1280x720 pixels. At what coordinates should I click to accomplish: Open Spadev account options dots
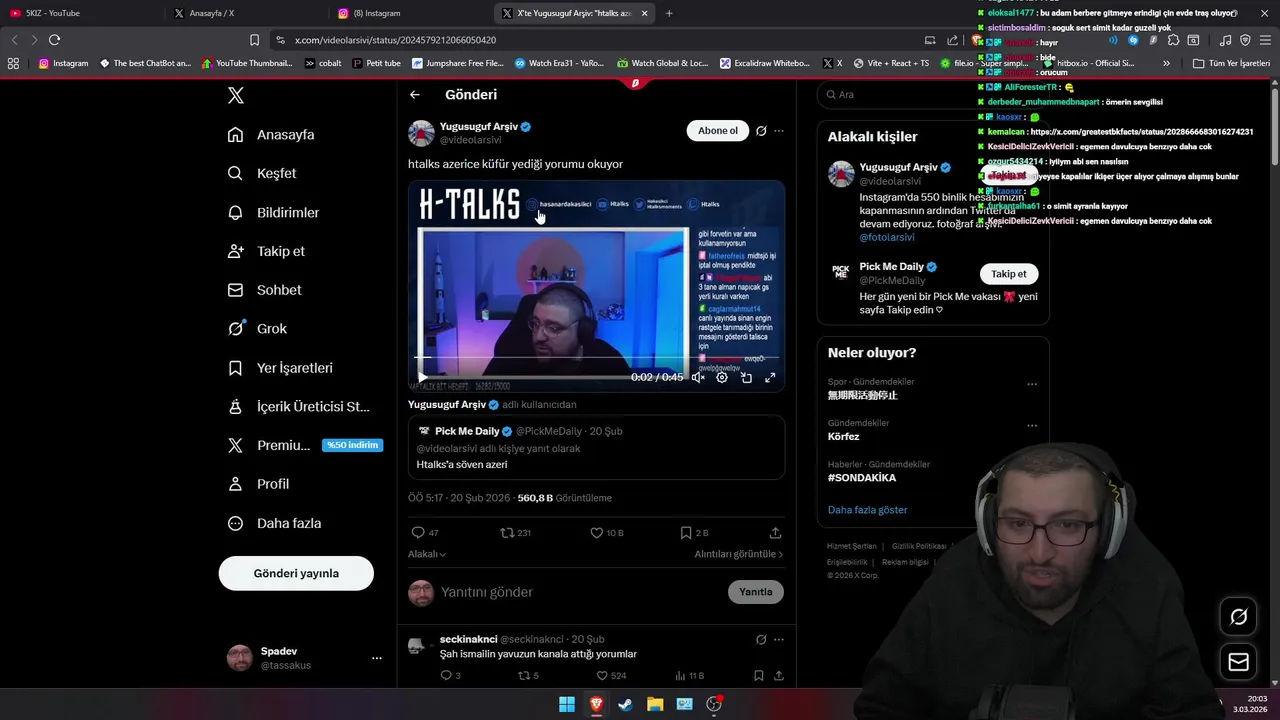pyautogui.click(x=377, y=658)
